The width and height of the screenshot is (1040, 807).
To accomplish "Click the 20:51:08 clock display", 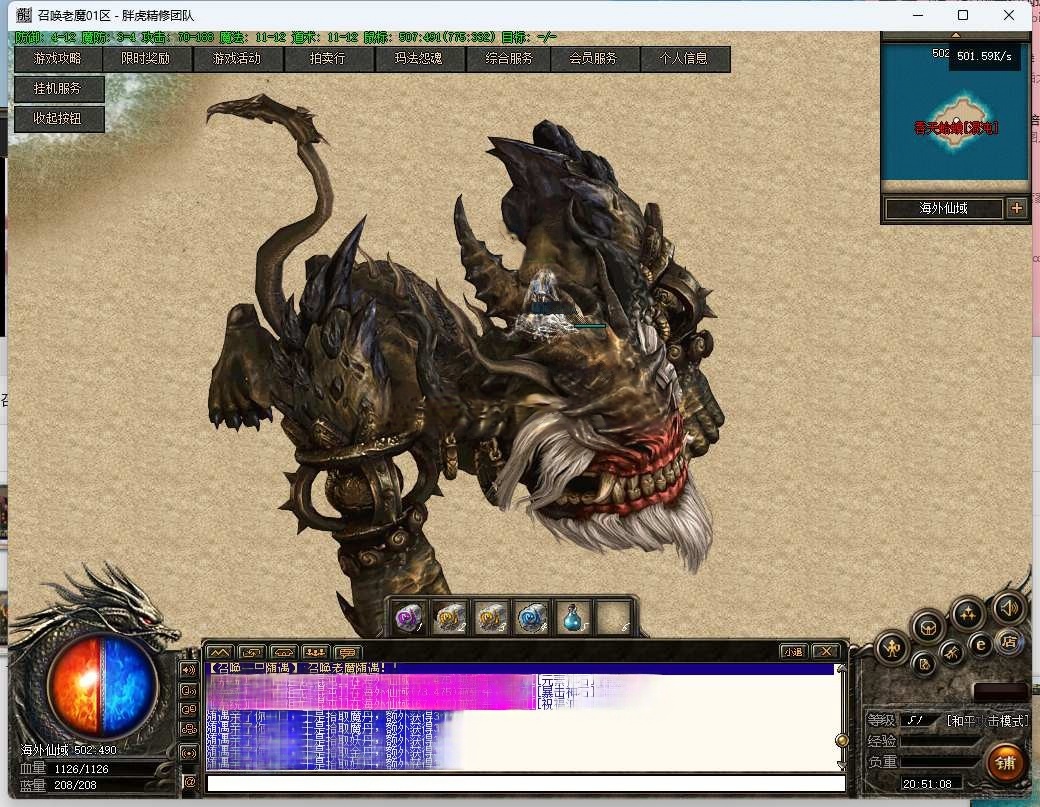I will tap(927, 784).
